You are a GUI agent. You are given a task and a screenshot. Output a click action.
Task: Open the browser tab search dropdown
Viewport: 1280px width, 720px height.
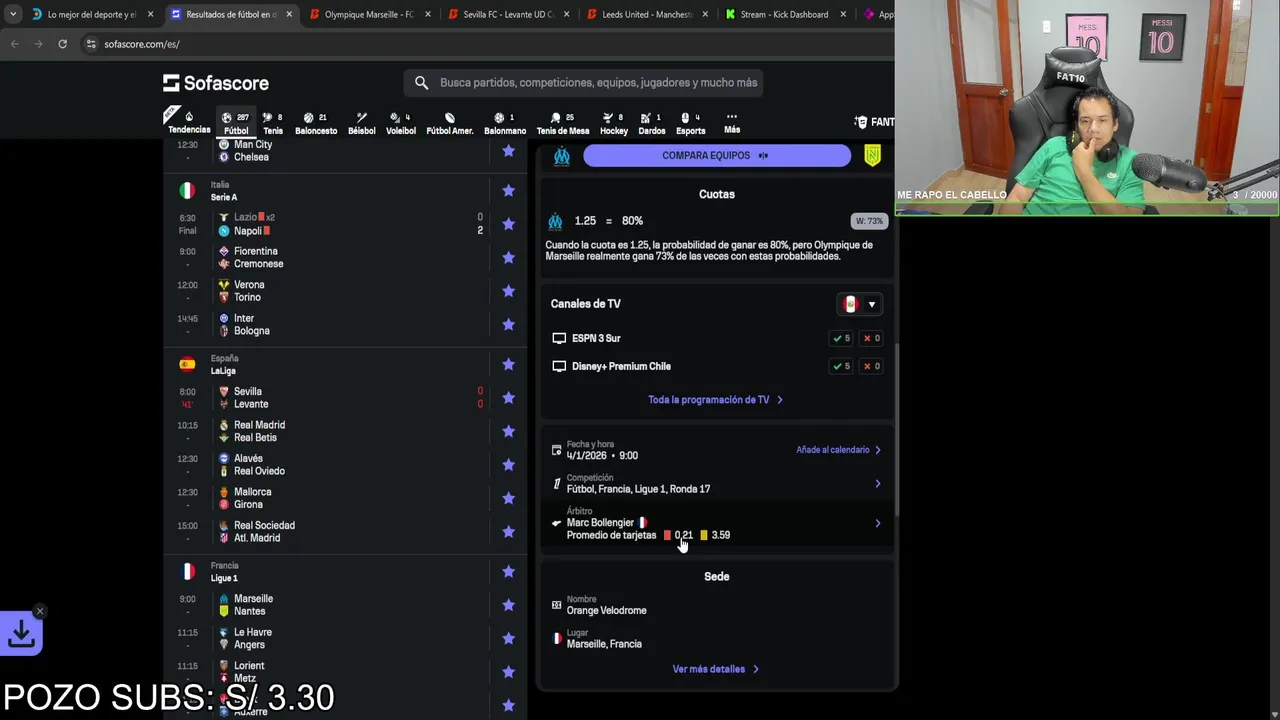click(x=12, y=14)
